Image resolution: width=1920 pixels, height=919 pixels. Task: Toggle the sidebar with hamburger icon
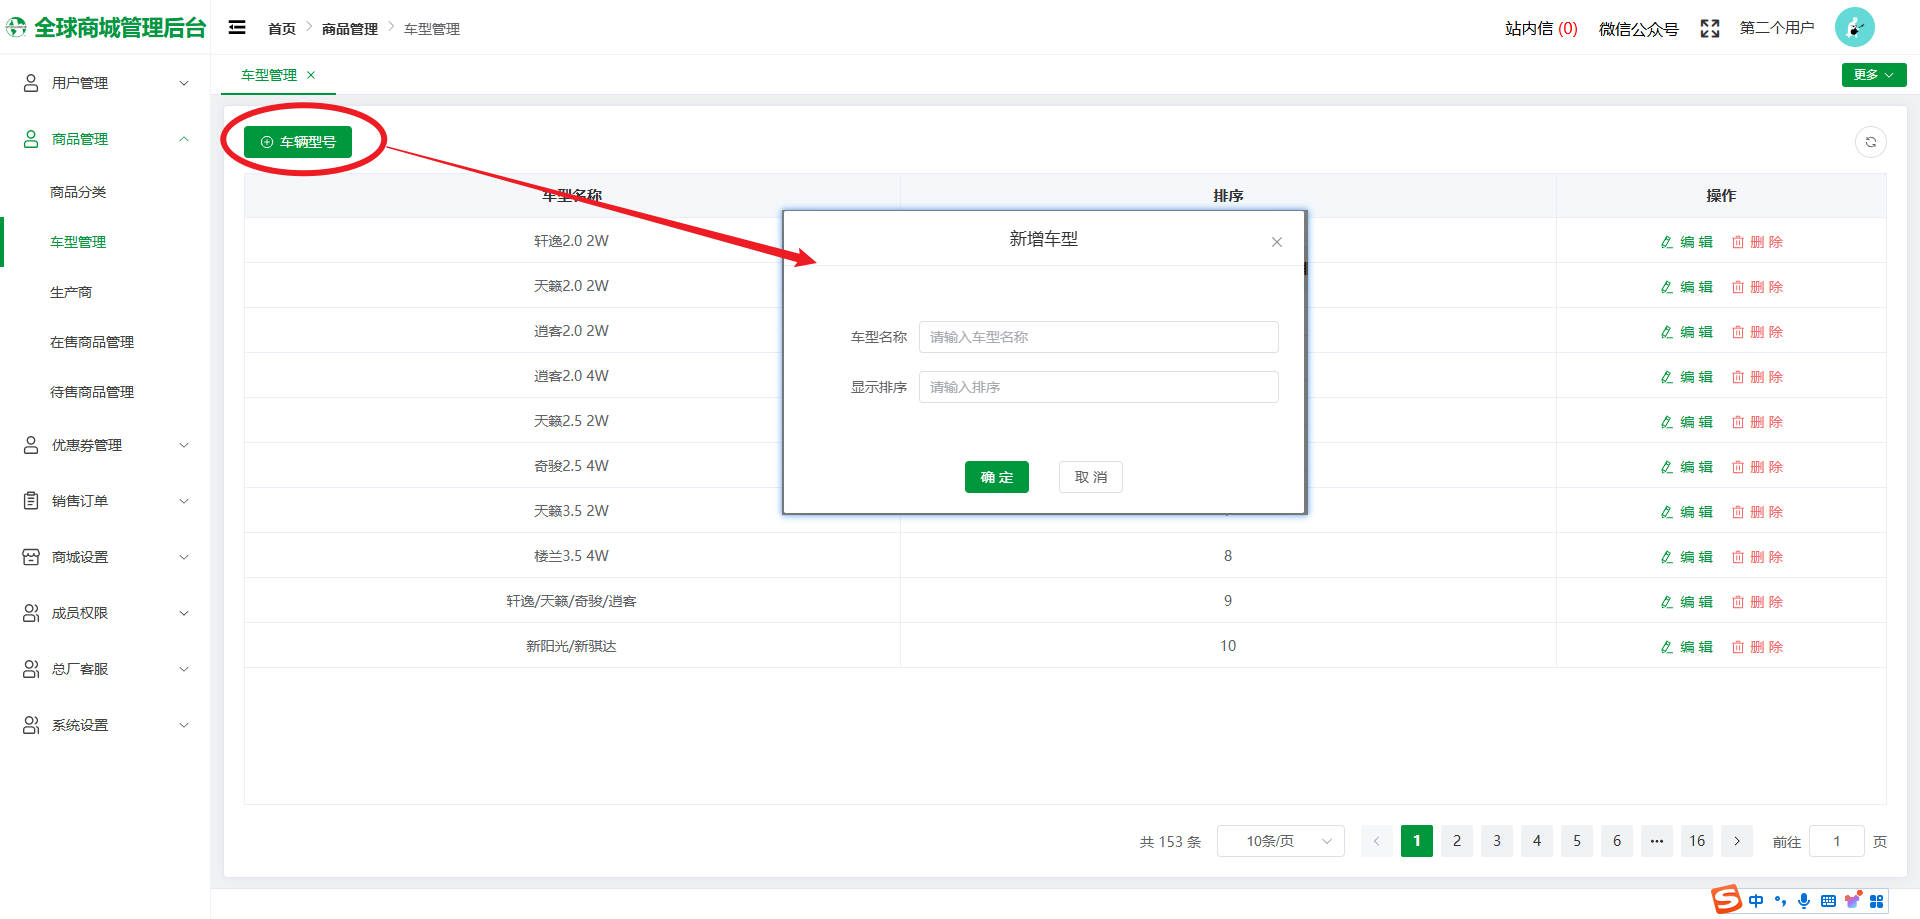click(237, 27)
